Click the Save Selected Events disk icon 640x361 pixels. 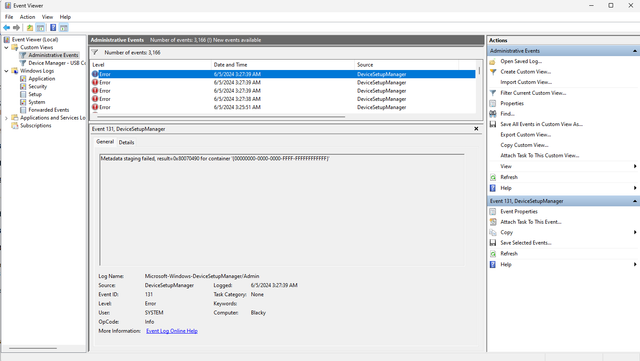click(493, 243)
